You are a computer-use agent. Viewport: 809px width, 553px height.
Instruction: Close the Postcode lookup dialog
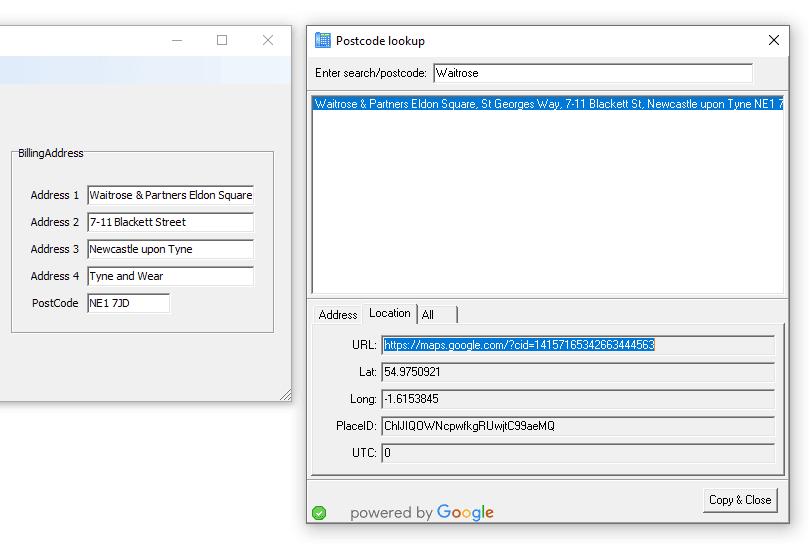click(773, 40)
